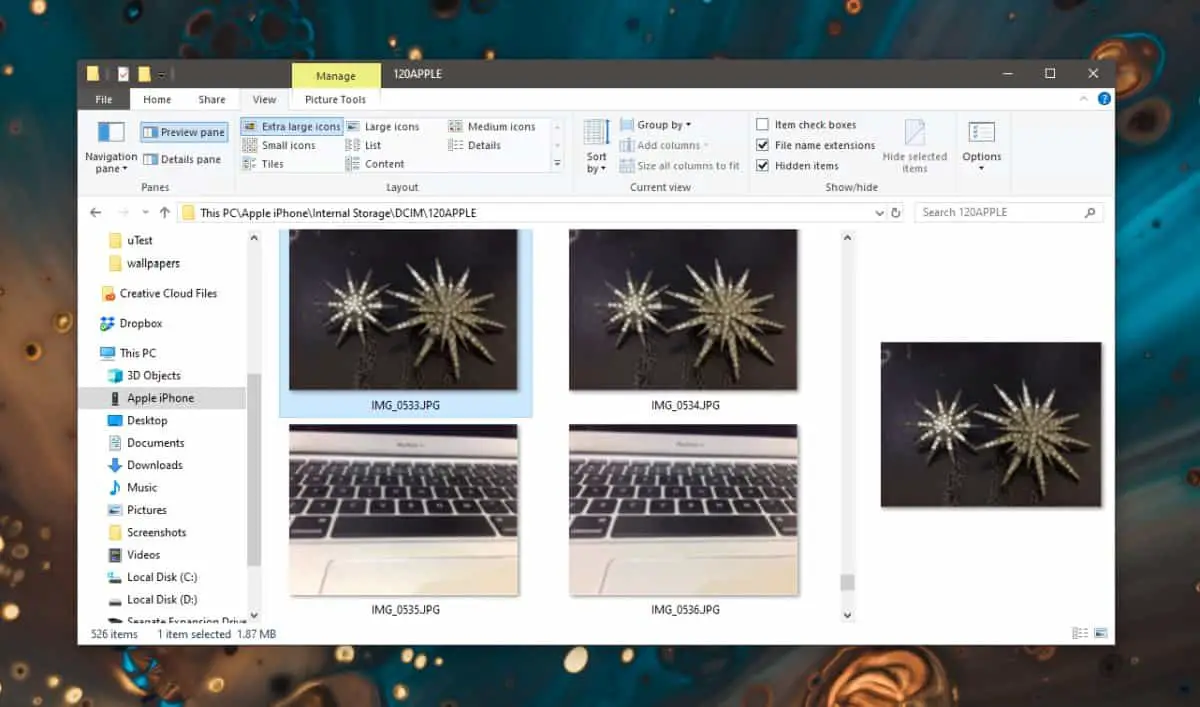1200x707 pixels.
Task: Open the Navigation pane menu
Action: coord(111,147)
